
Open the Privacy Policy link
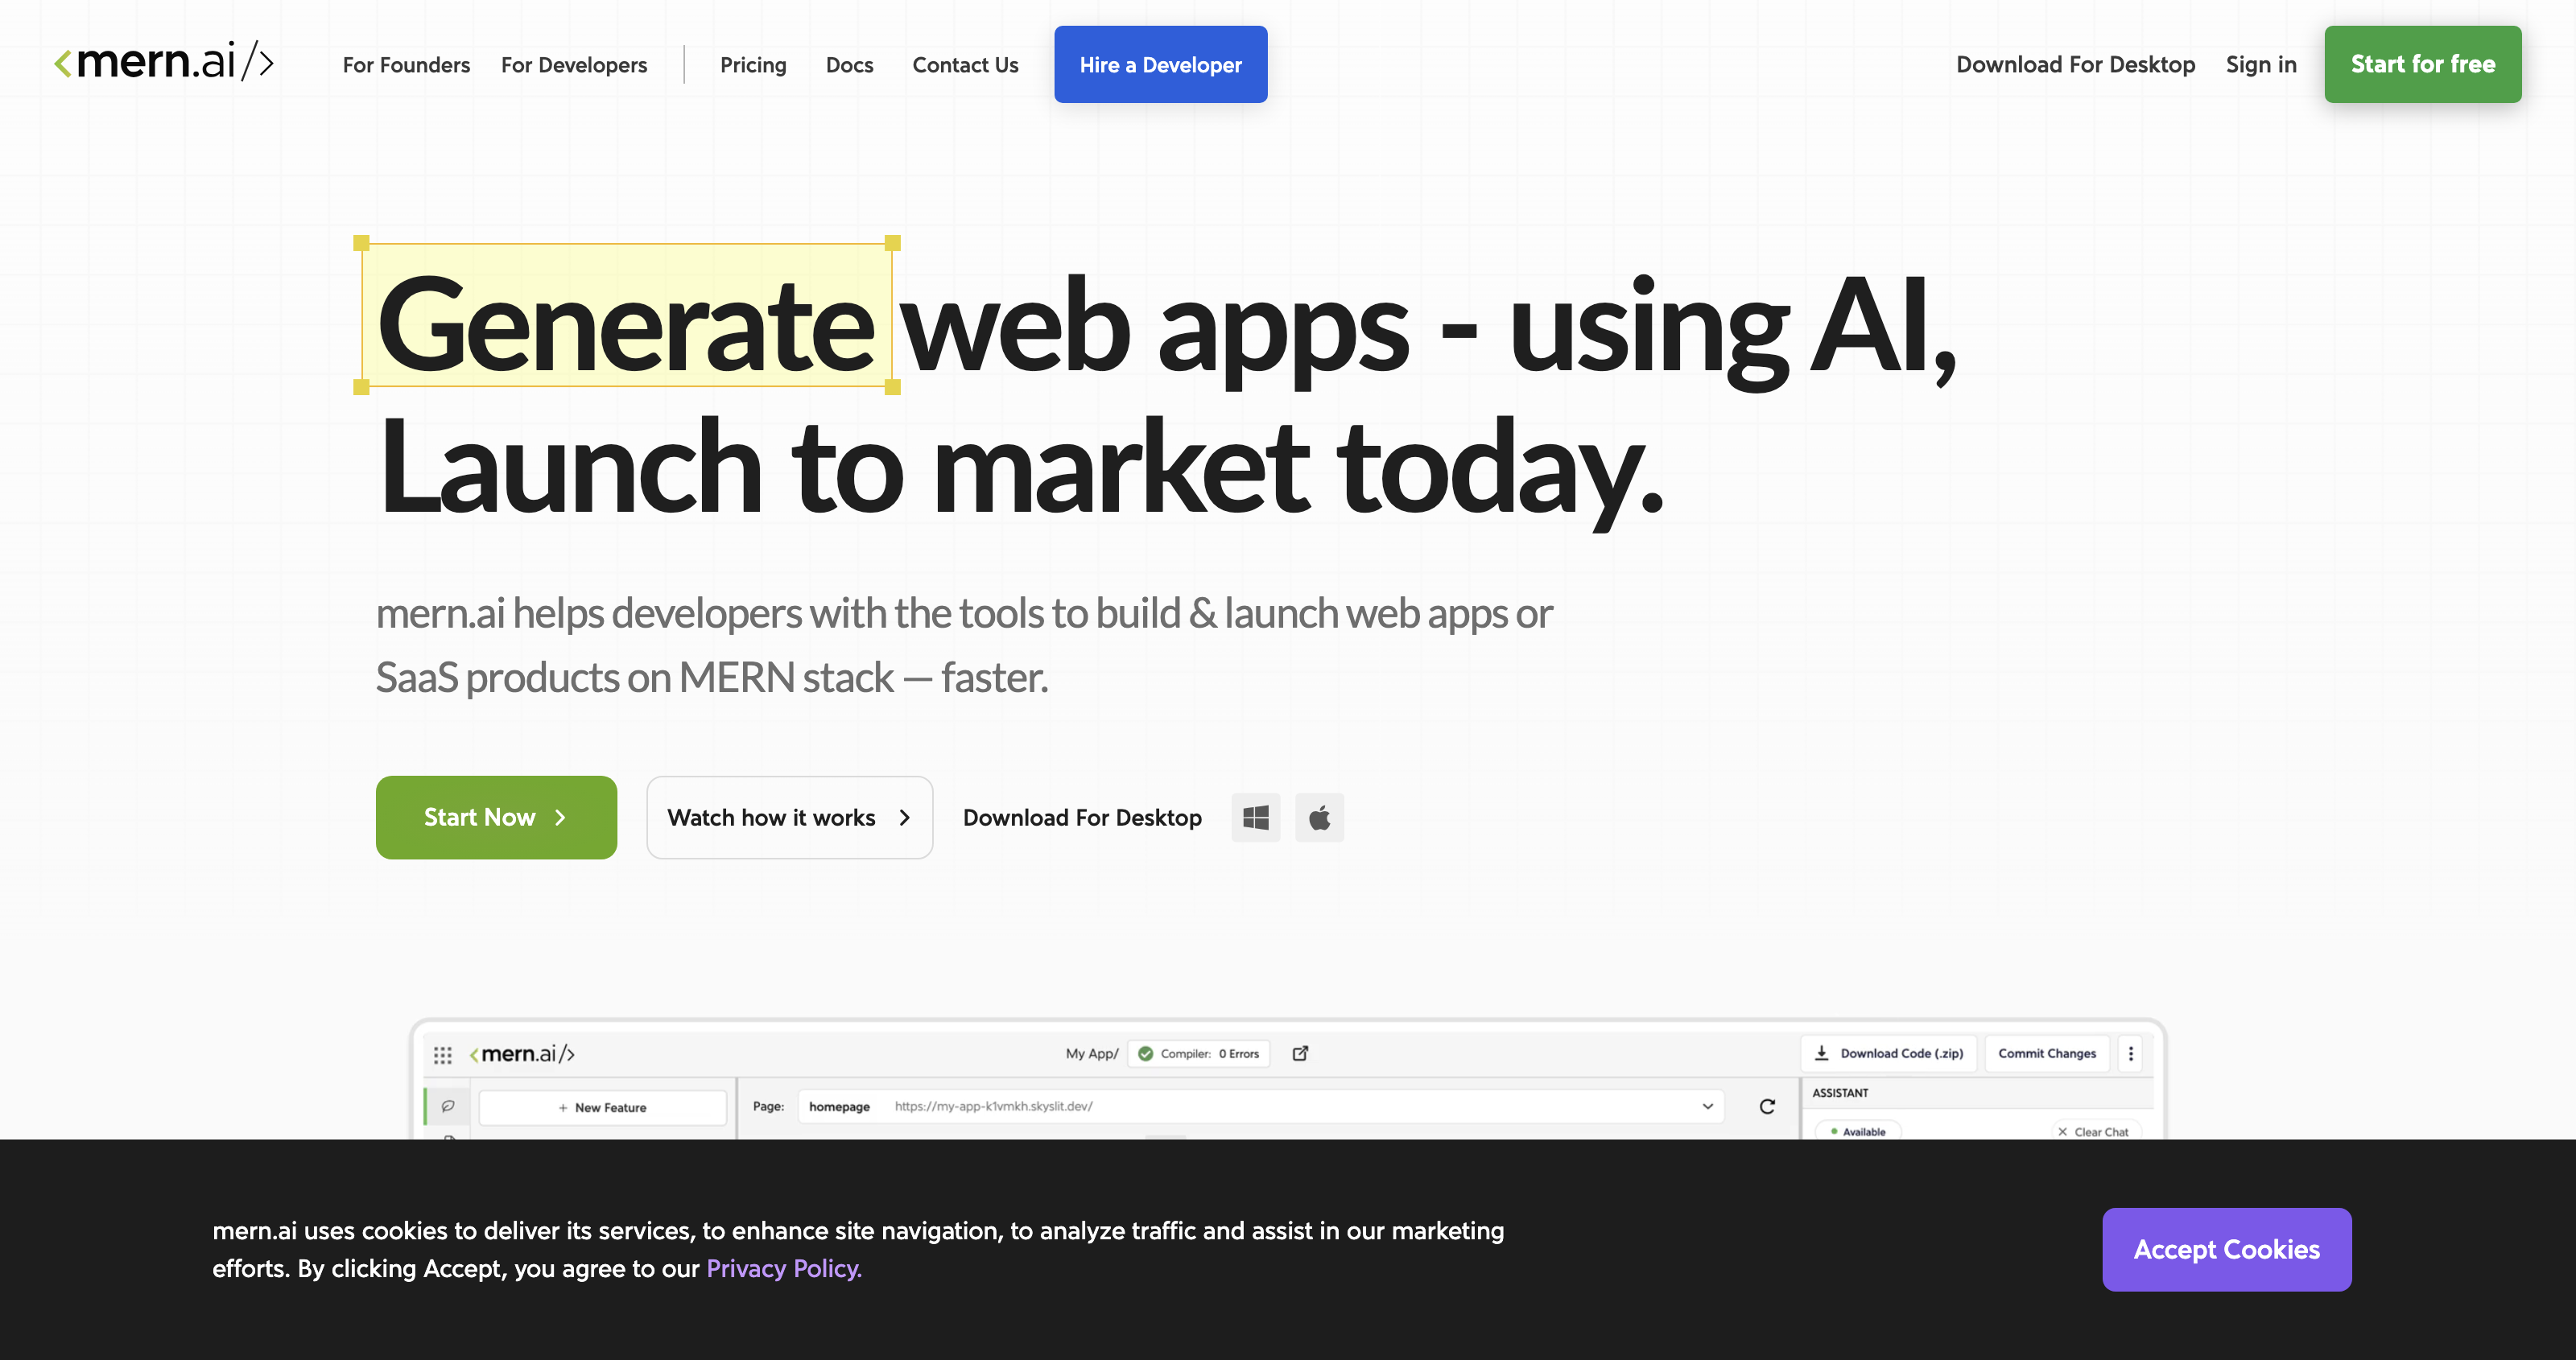click(x=784, y=1268)
